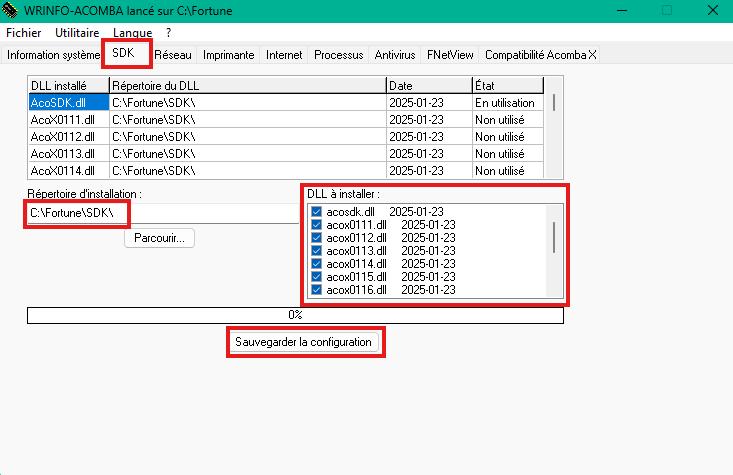This screenshot has height=475, width=733.
Task: Uncheck the acosdk.dll checkbox
Action: coord(316,212)
